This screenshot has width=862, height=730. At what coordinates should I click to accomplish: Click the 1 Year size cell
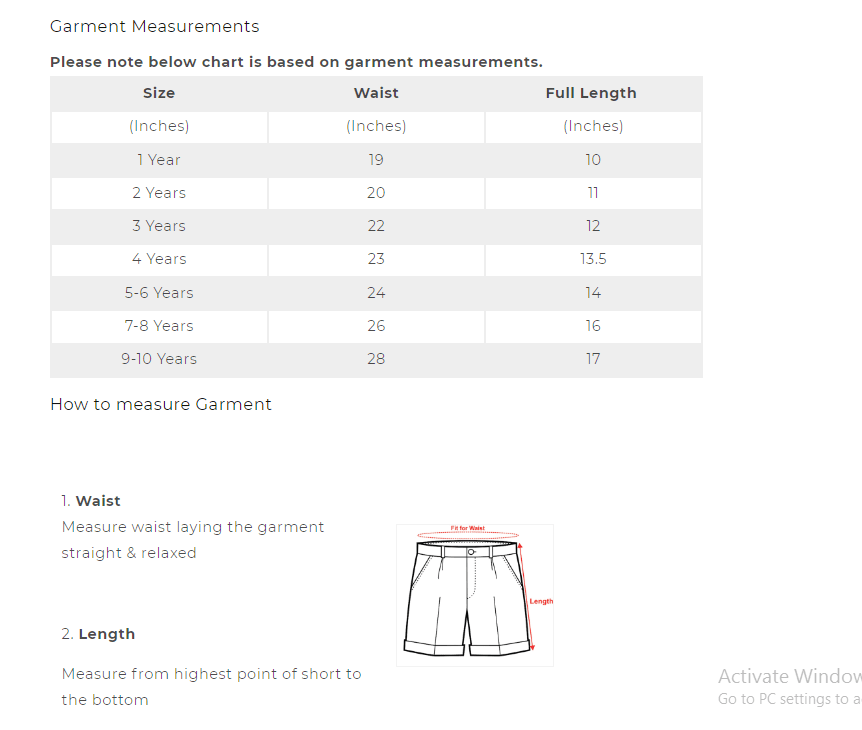tap(159, 160)
